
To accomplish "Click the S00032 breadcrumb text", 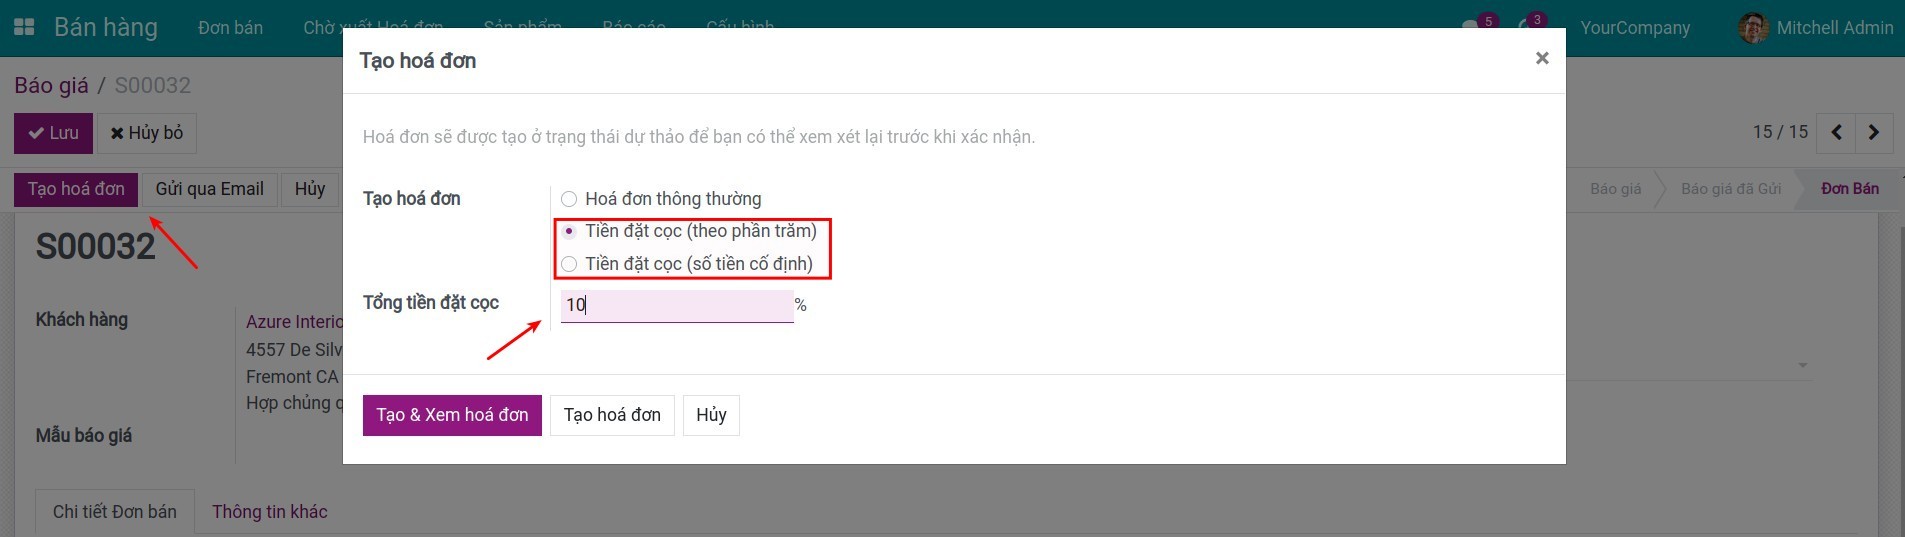I will click(152, 85).
